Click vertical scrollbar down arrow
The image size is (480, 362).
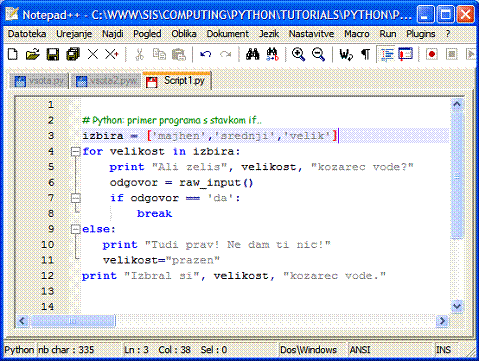coord(457,306)
